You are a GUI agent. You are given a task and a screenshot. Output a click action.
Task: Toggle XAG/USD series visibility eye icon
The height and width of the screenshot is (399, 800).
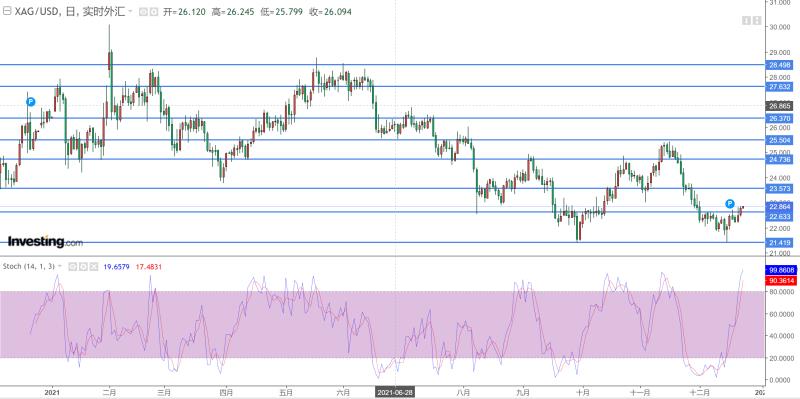point(143,12)
